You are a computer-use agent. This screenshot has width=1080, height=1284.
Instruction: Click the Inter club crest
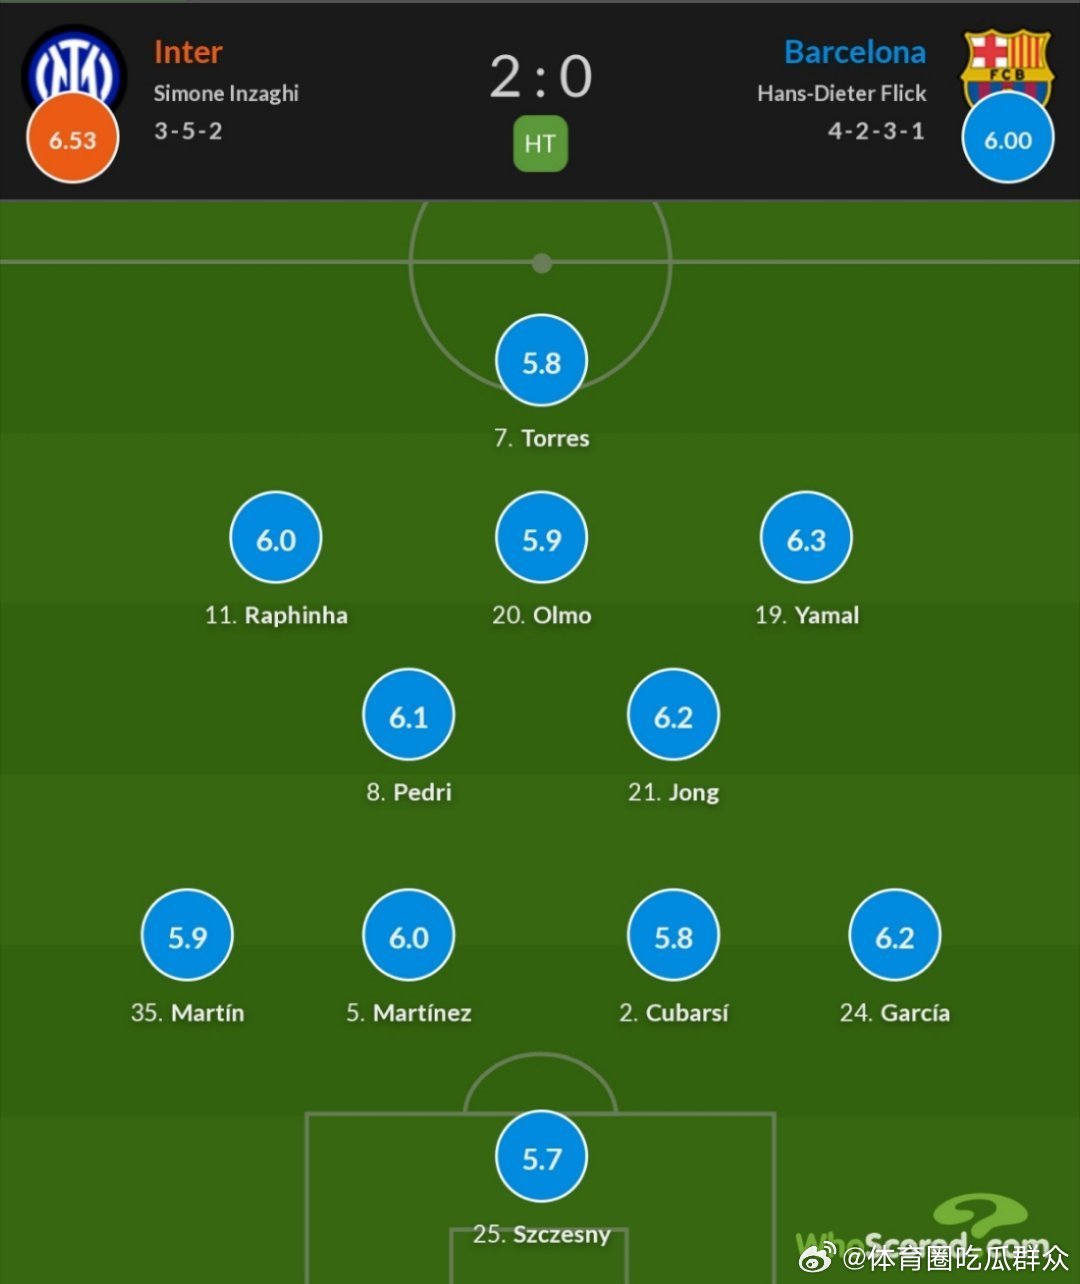coord(74,68)
